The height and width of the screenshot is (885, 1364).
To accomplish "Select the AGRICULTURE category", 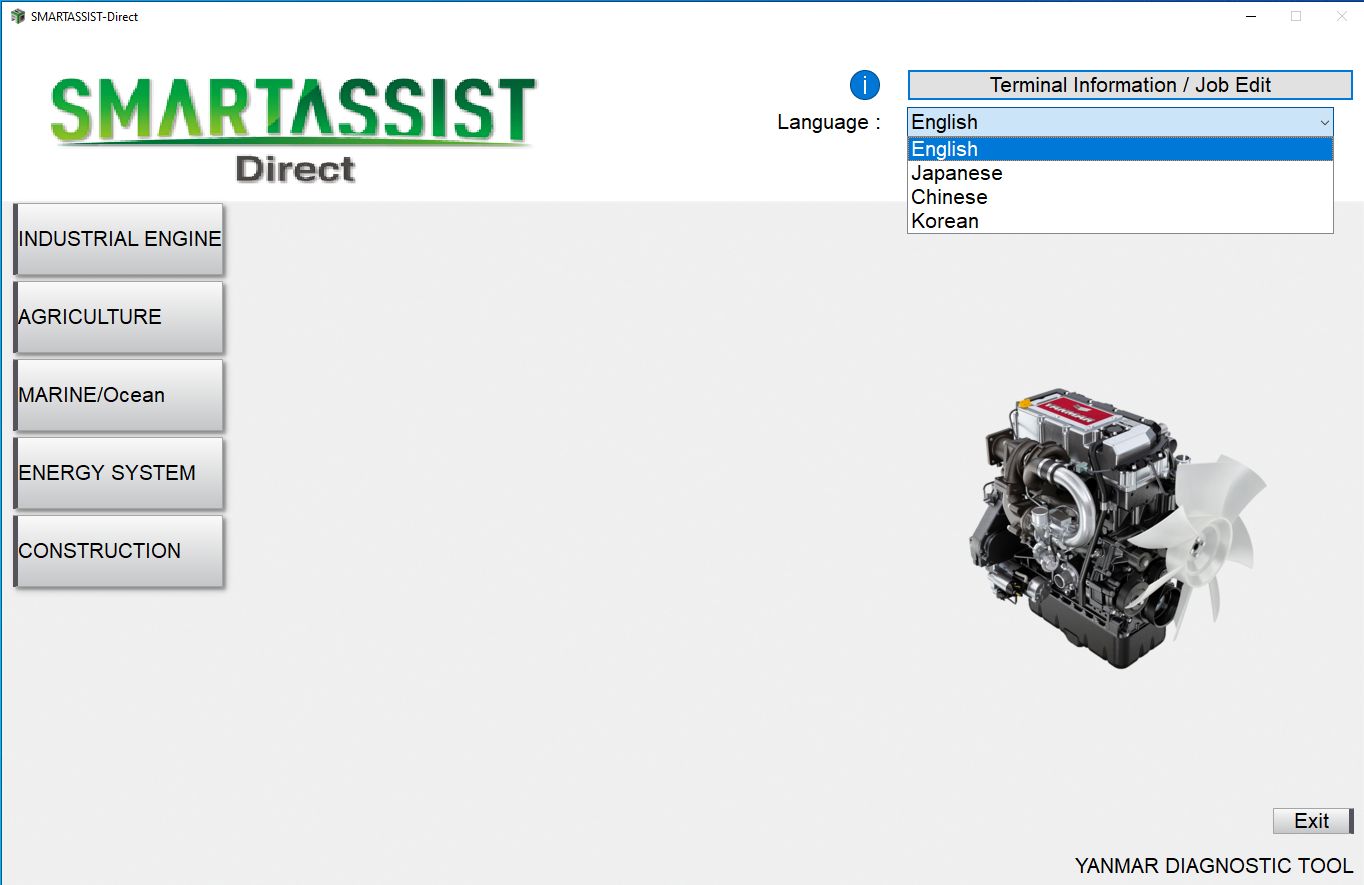I will [118, 316].
